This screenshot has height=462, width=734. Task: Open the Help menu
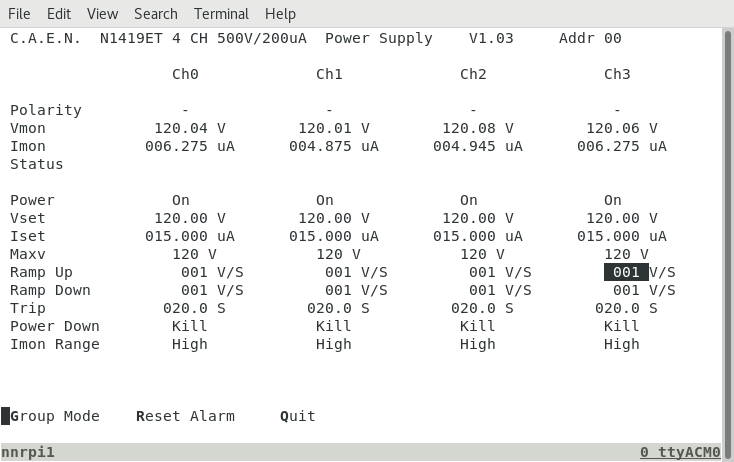(280, 14)
